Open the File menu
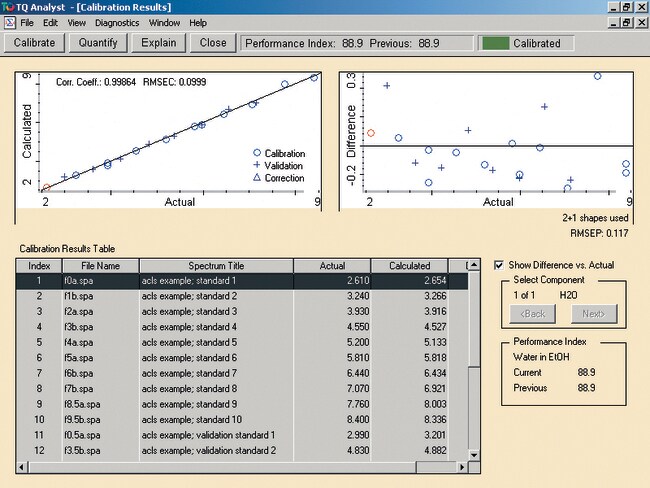This screenshot has width=650, height=488. point(26,22)
